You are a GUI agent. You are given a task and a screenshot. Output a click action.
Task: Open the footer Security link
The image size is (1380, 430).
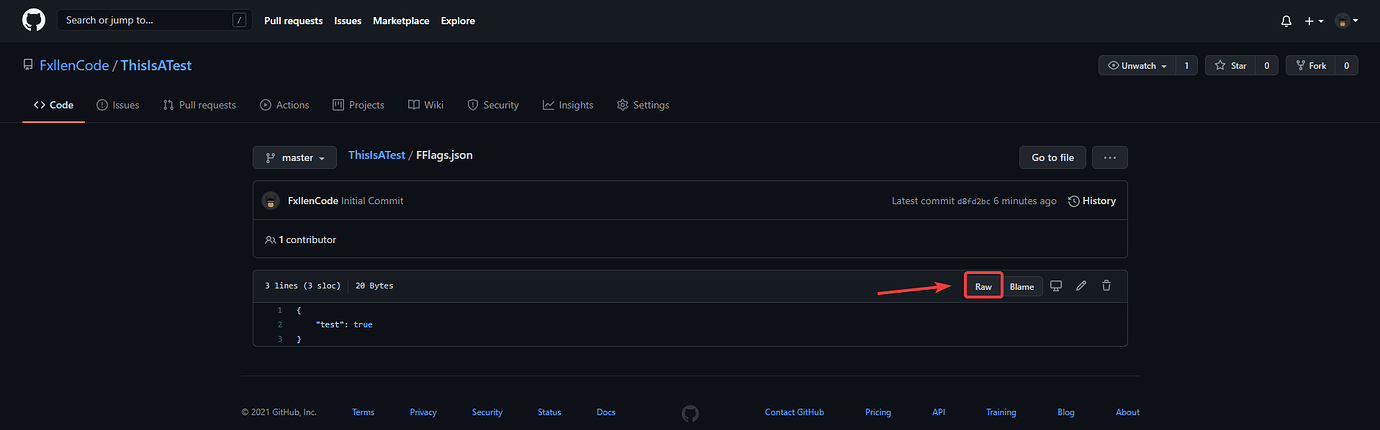click(487, 412)
